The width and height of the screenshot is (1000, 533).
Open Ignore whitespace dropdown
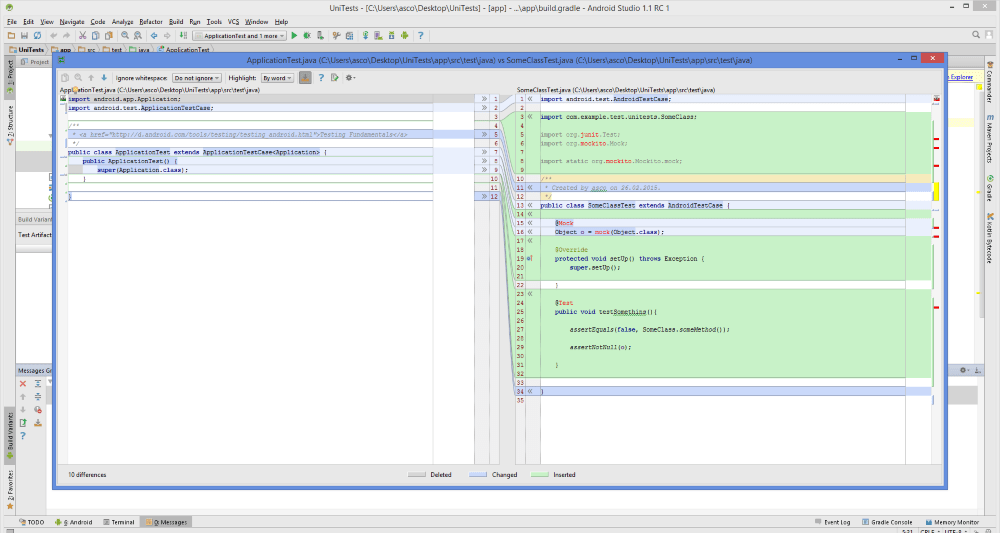(197, 77)
